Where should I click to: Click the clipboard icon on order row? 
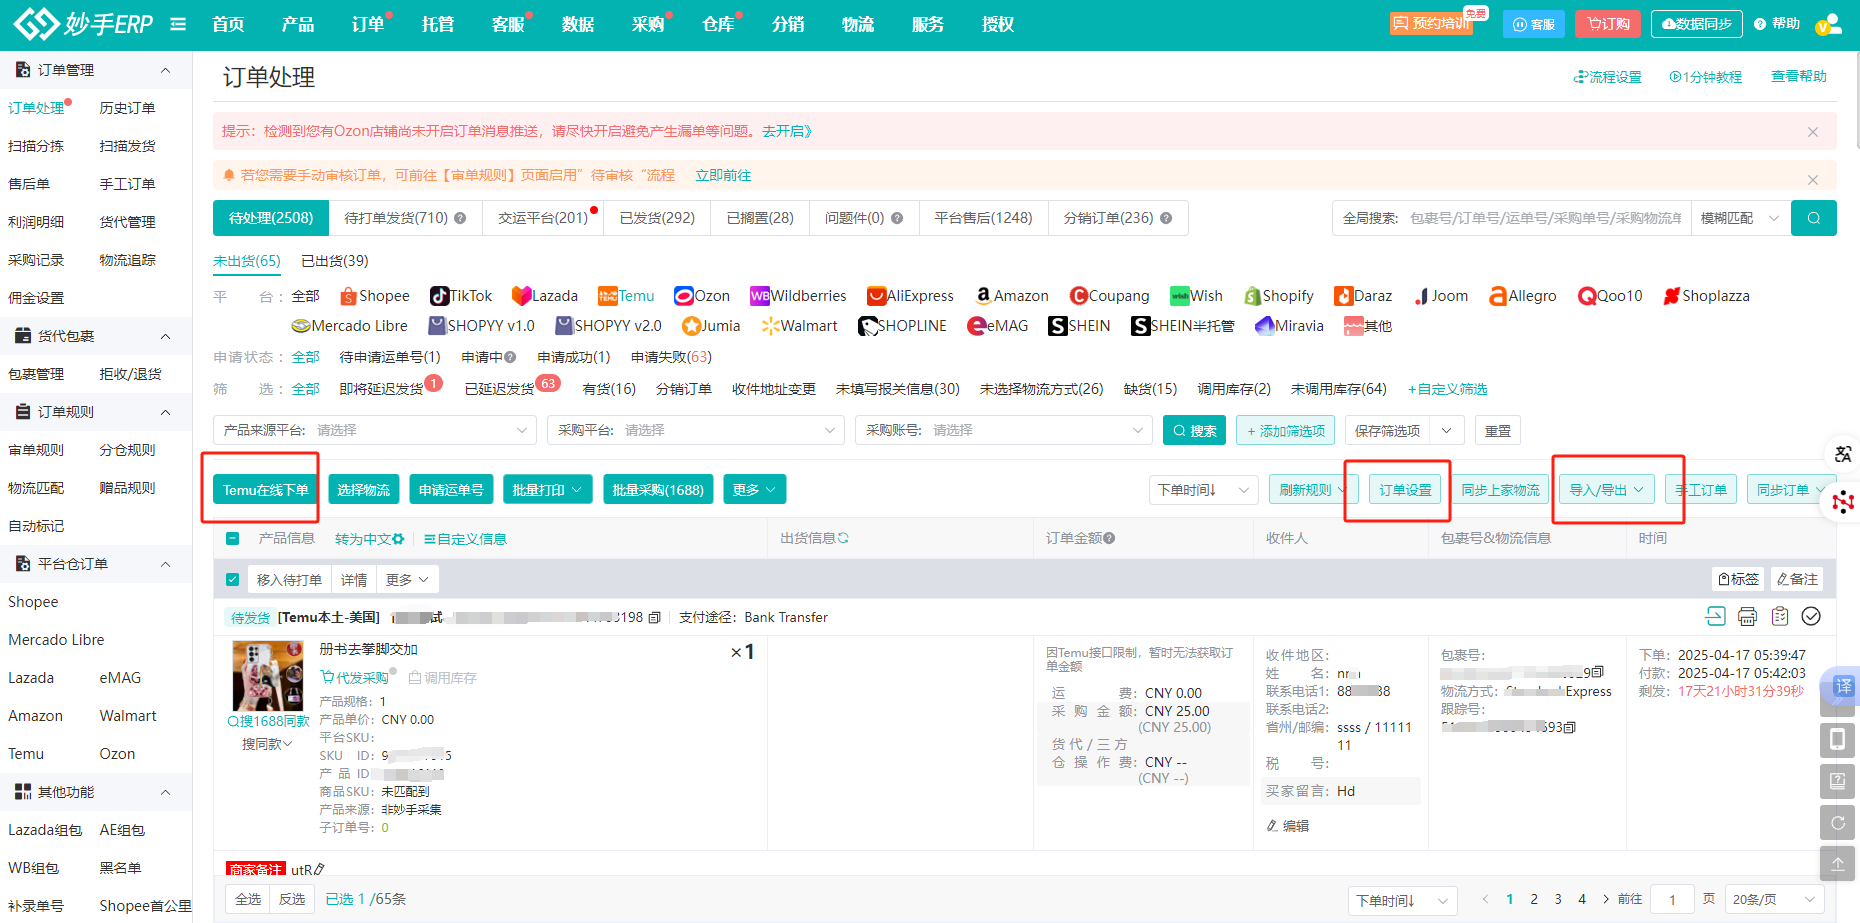pos(1780,617)
